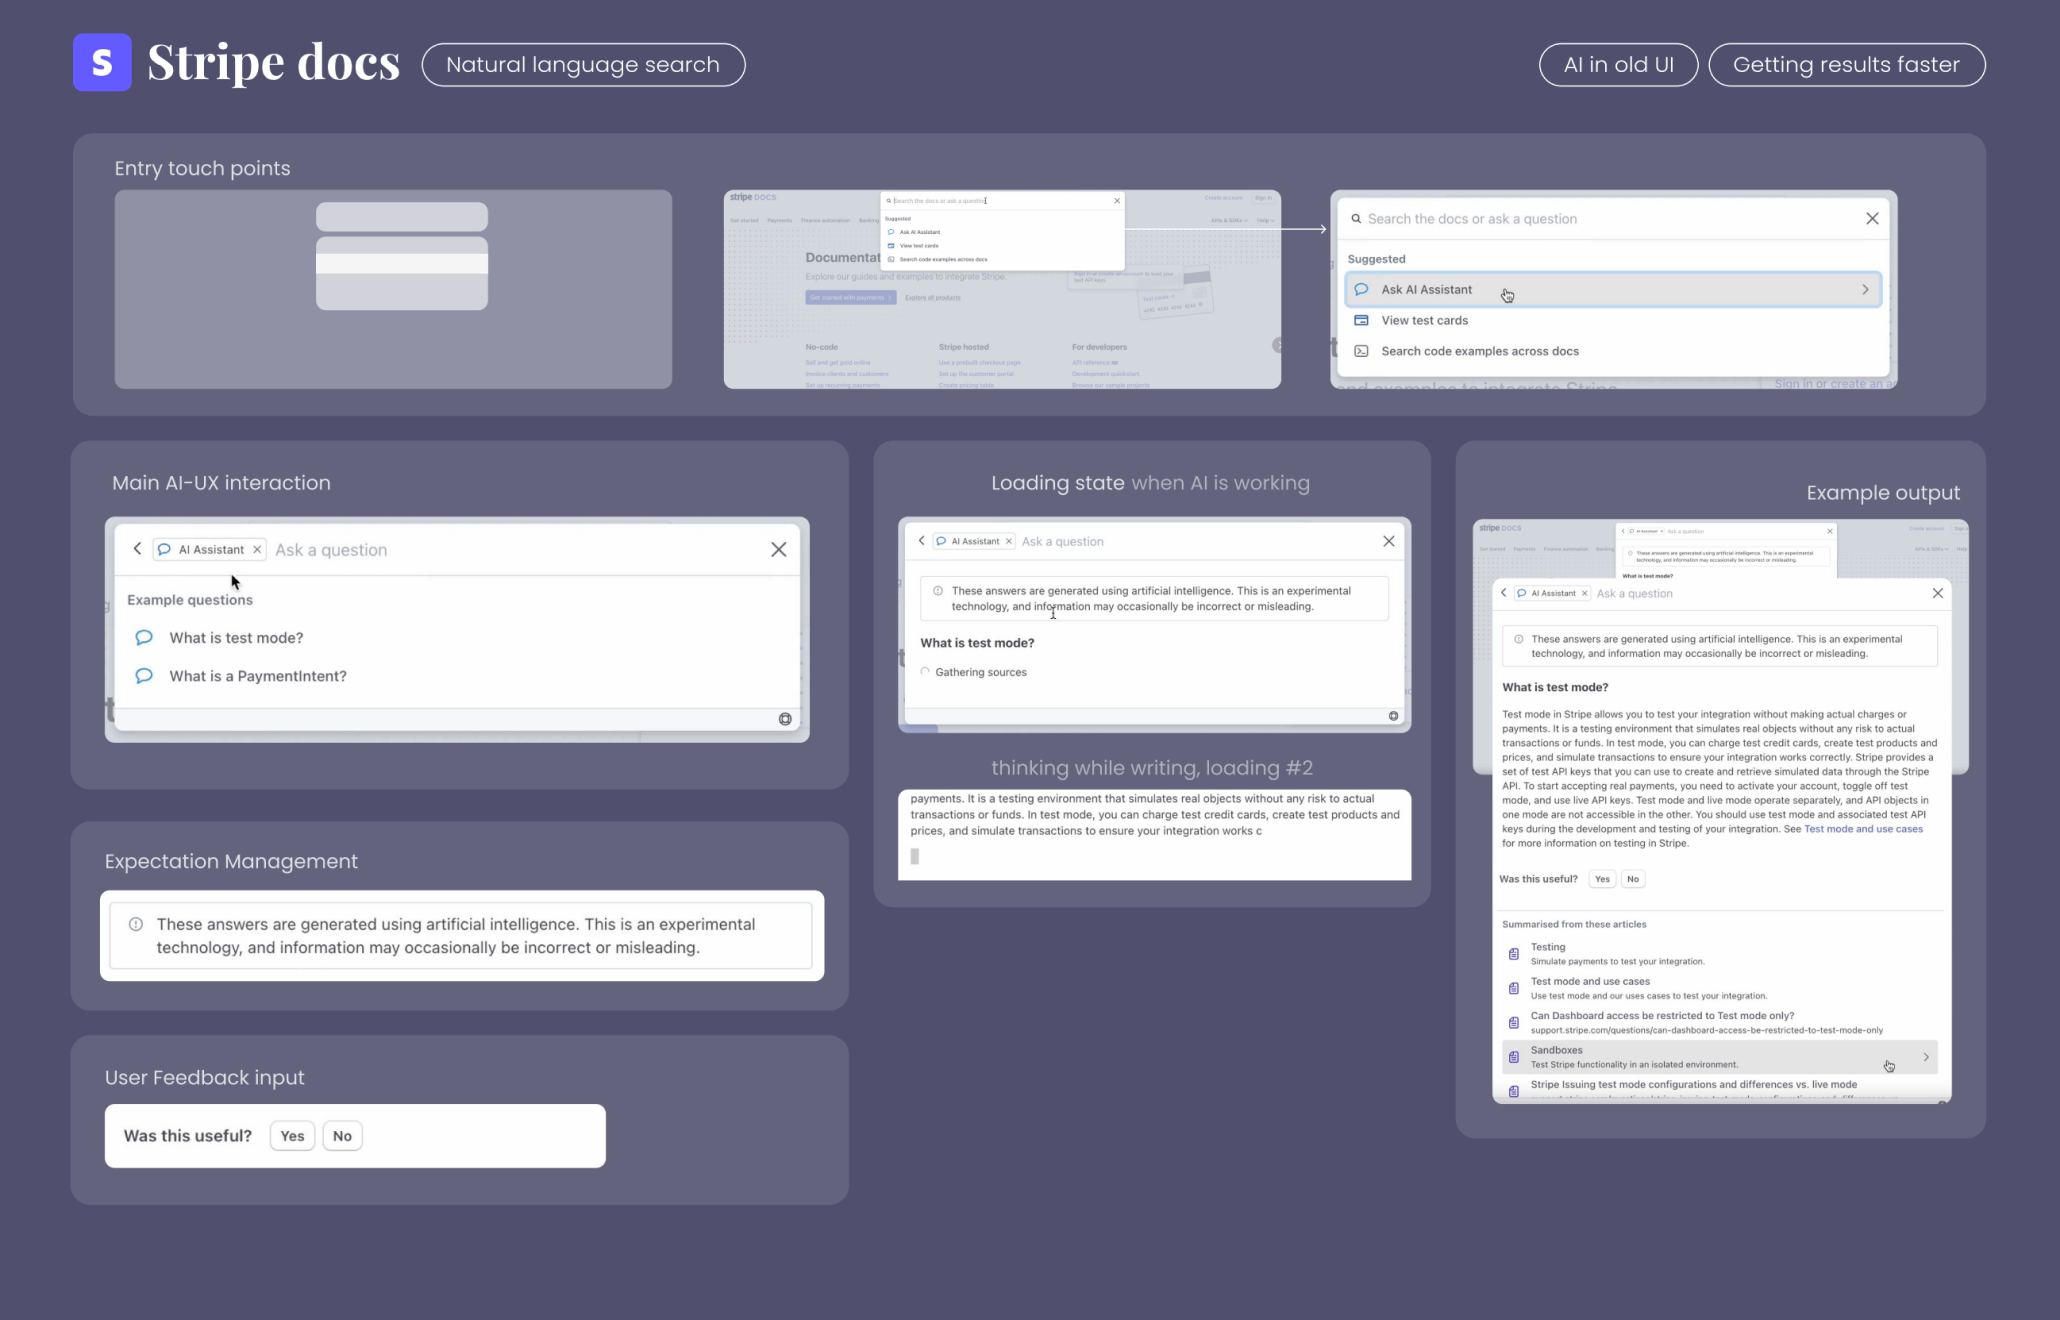
Task: Click the Stripe docs S logo icon
Action: [x=102, y=63]
